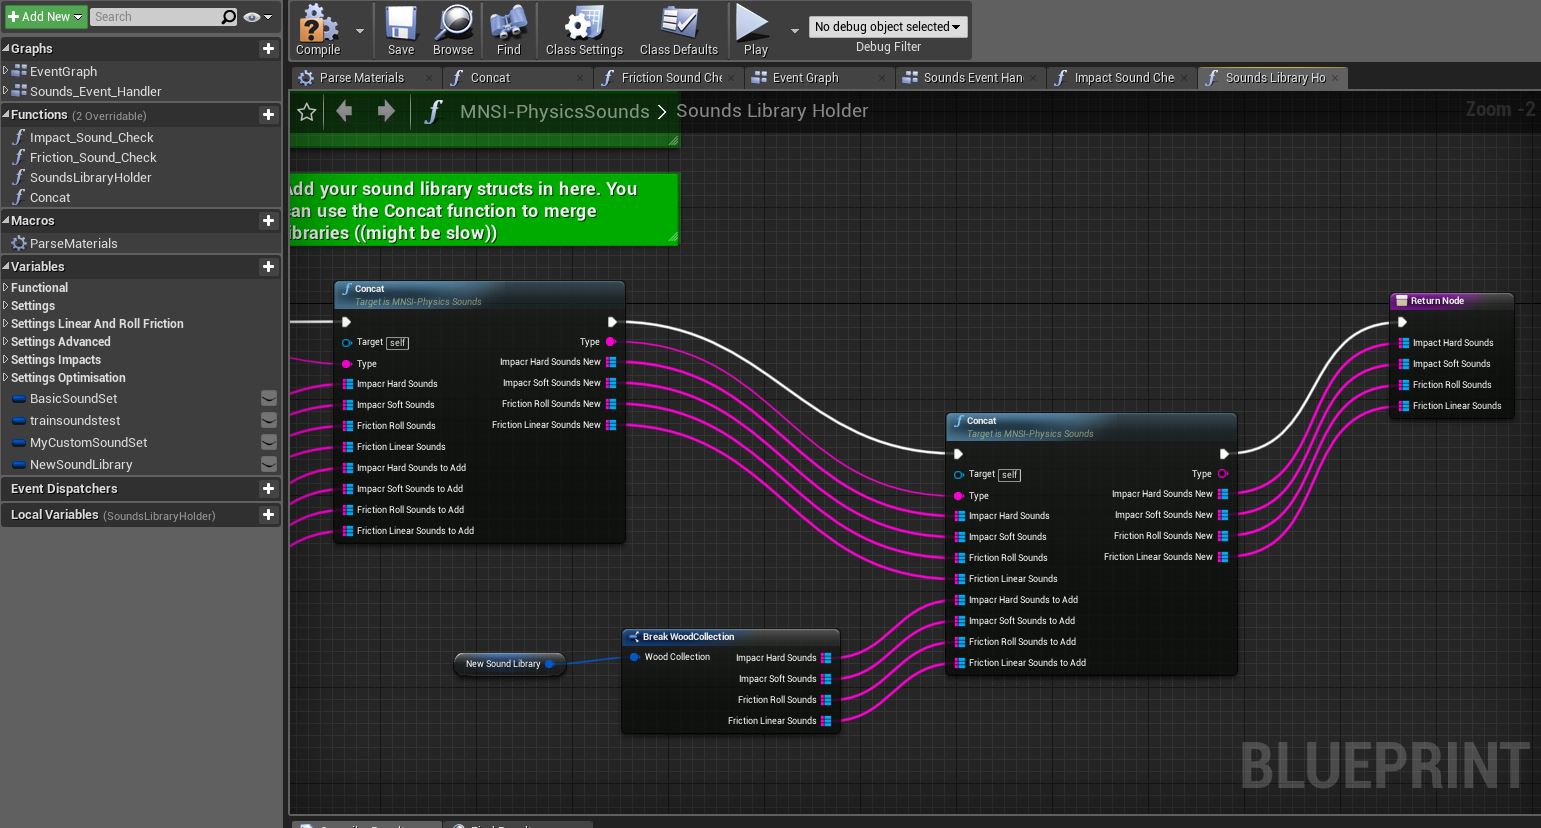Image resolution: width=1541 pixels, height=828 pixels.
Task: Open Browse in content browser
Action: 453,29
